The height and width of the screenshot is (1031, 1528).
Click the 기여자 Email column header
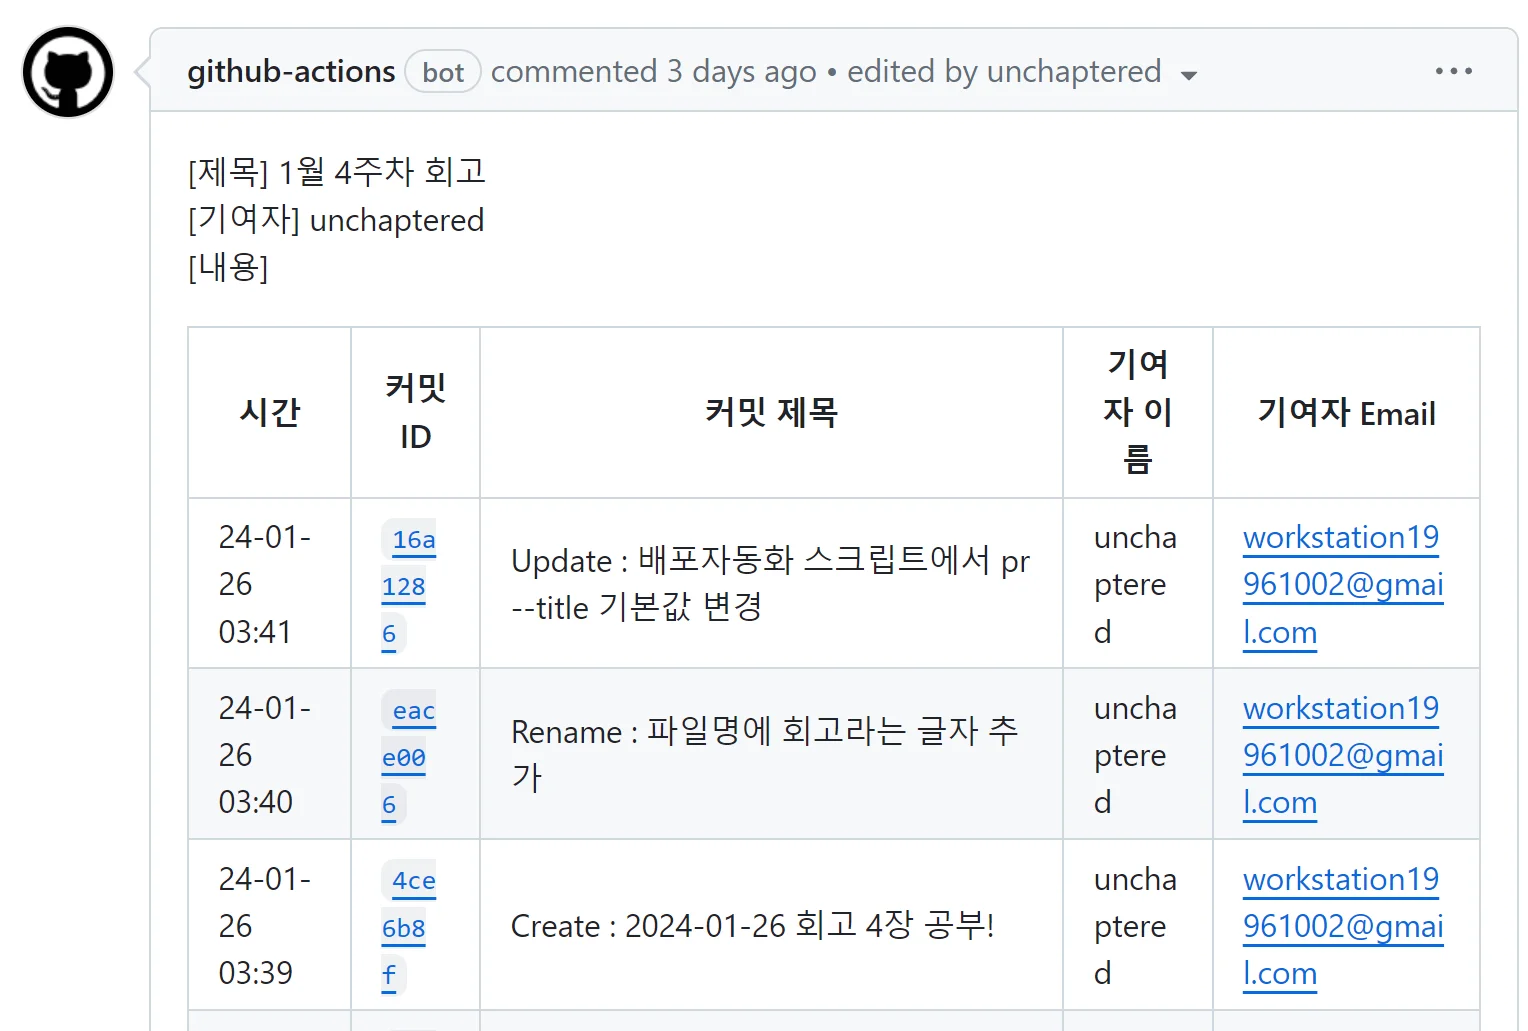(x=1346, y=412)
